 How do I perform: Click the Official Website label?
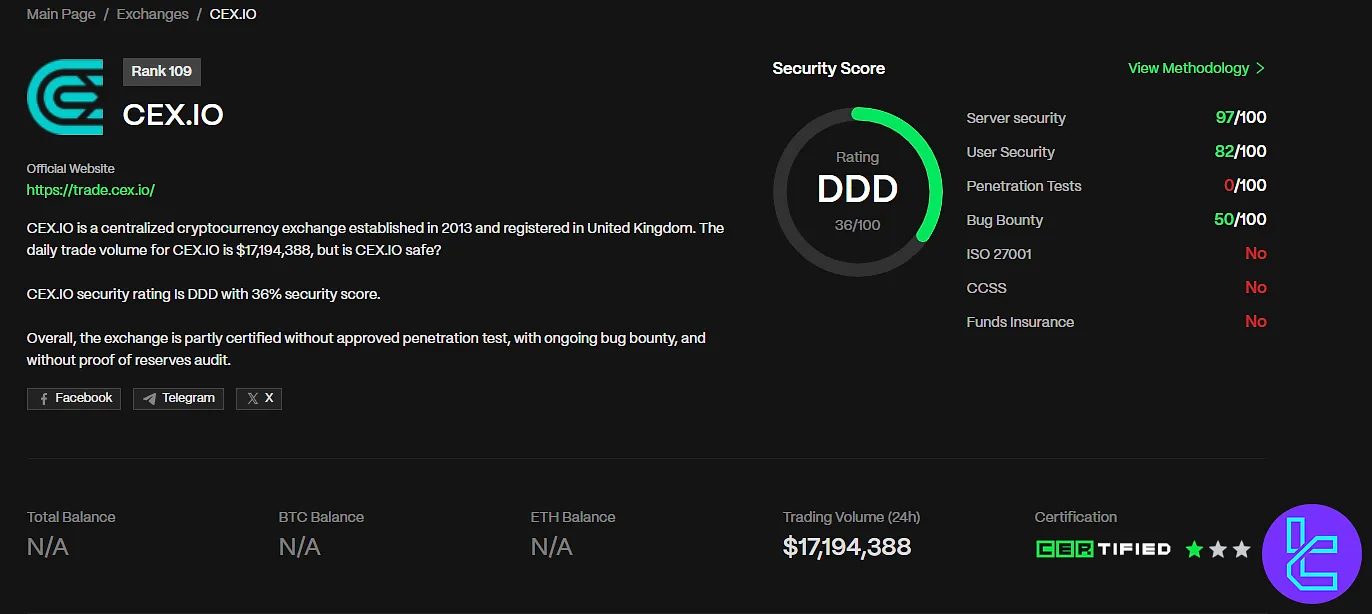tap(71, 169)
